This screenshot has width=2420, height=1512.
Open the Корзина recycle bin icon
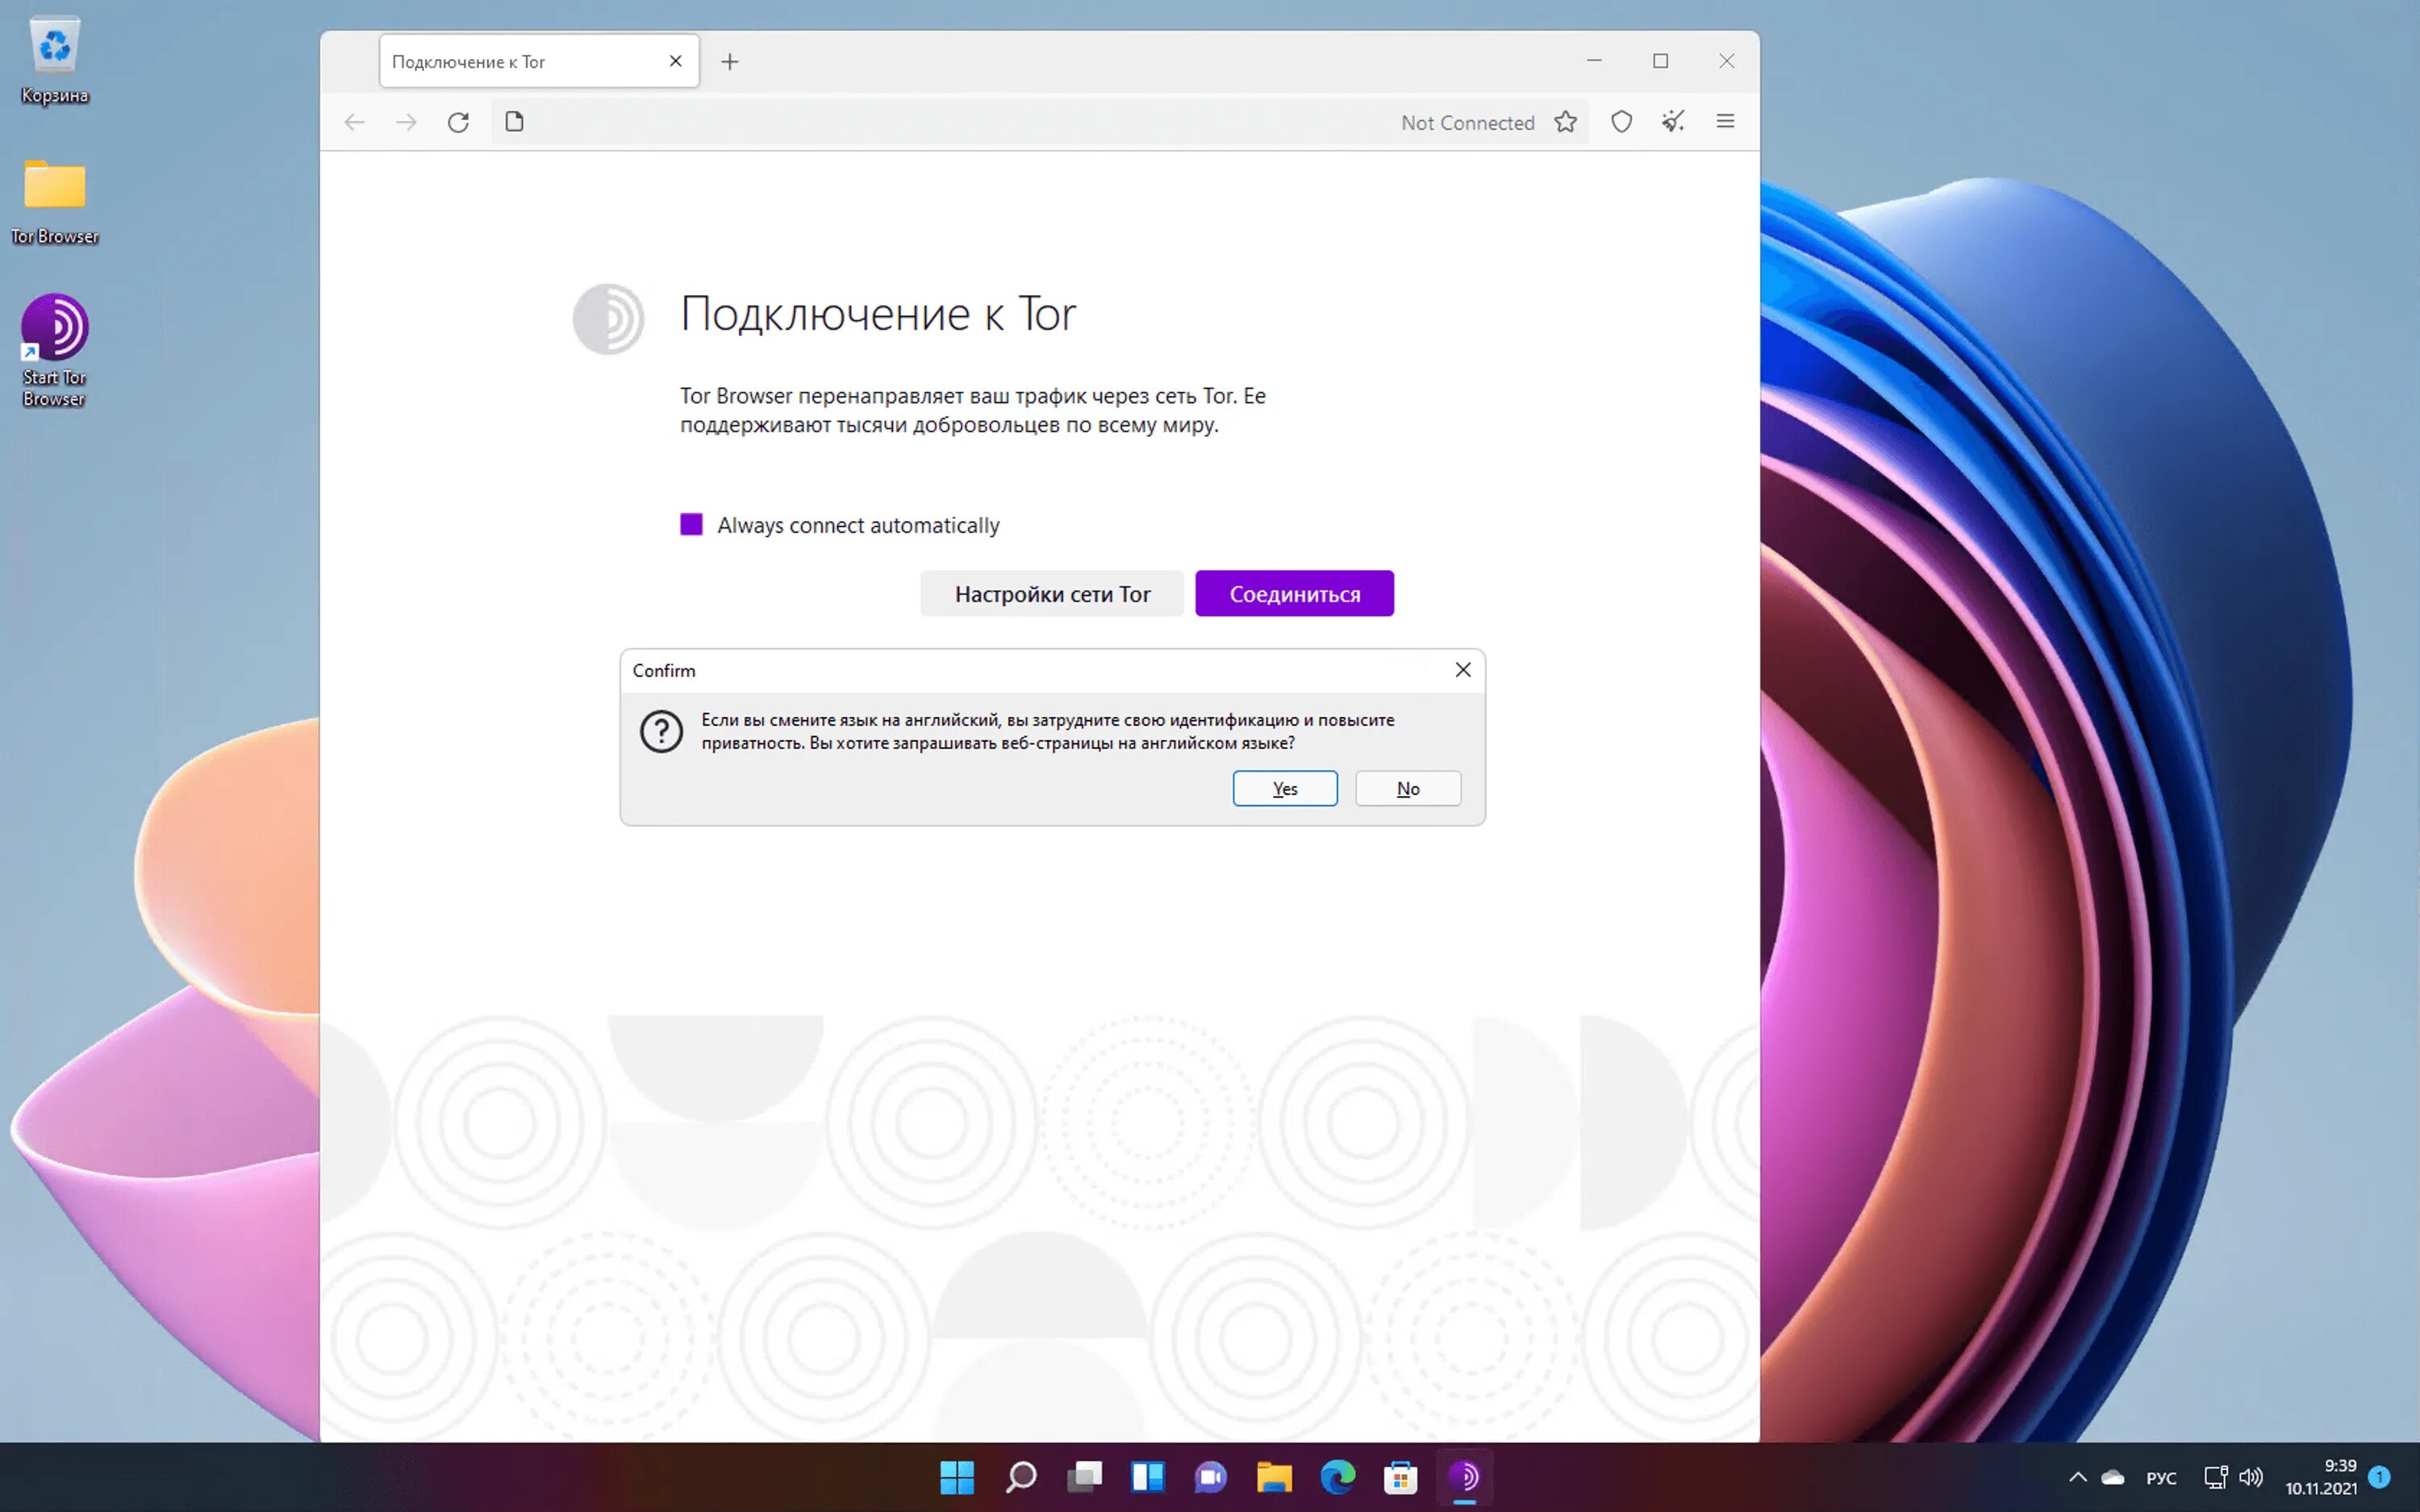tap(55, 60)
